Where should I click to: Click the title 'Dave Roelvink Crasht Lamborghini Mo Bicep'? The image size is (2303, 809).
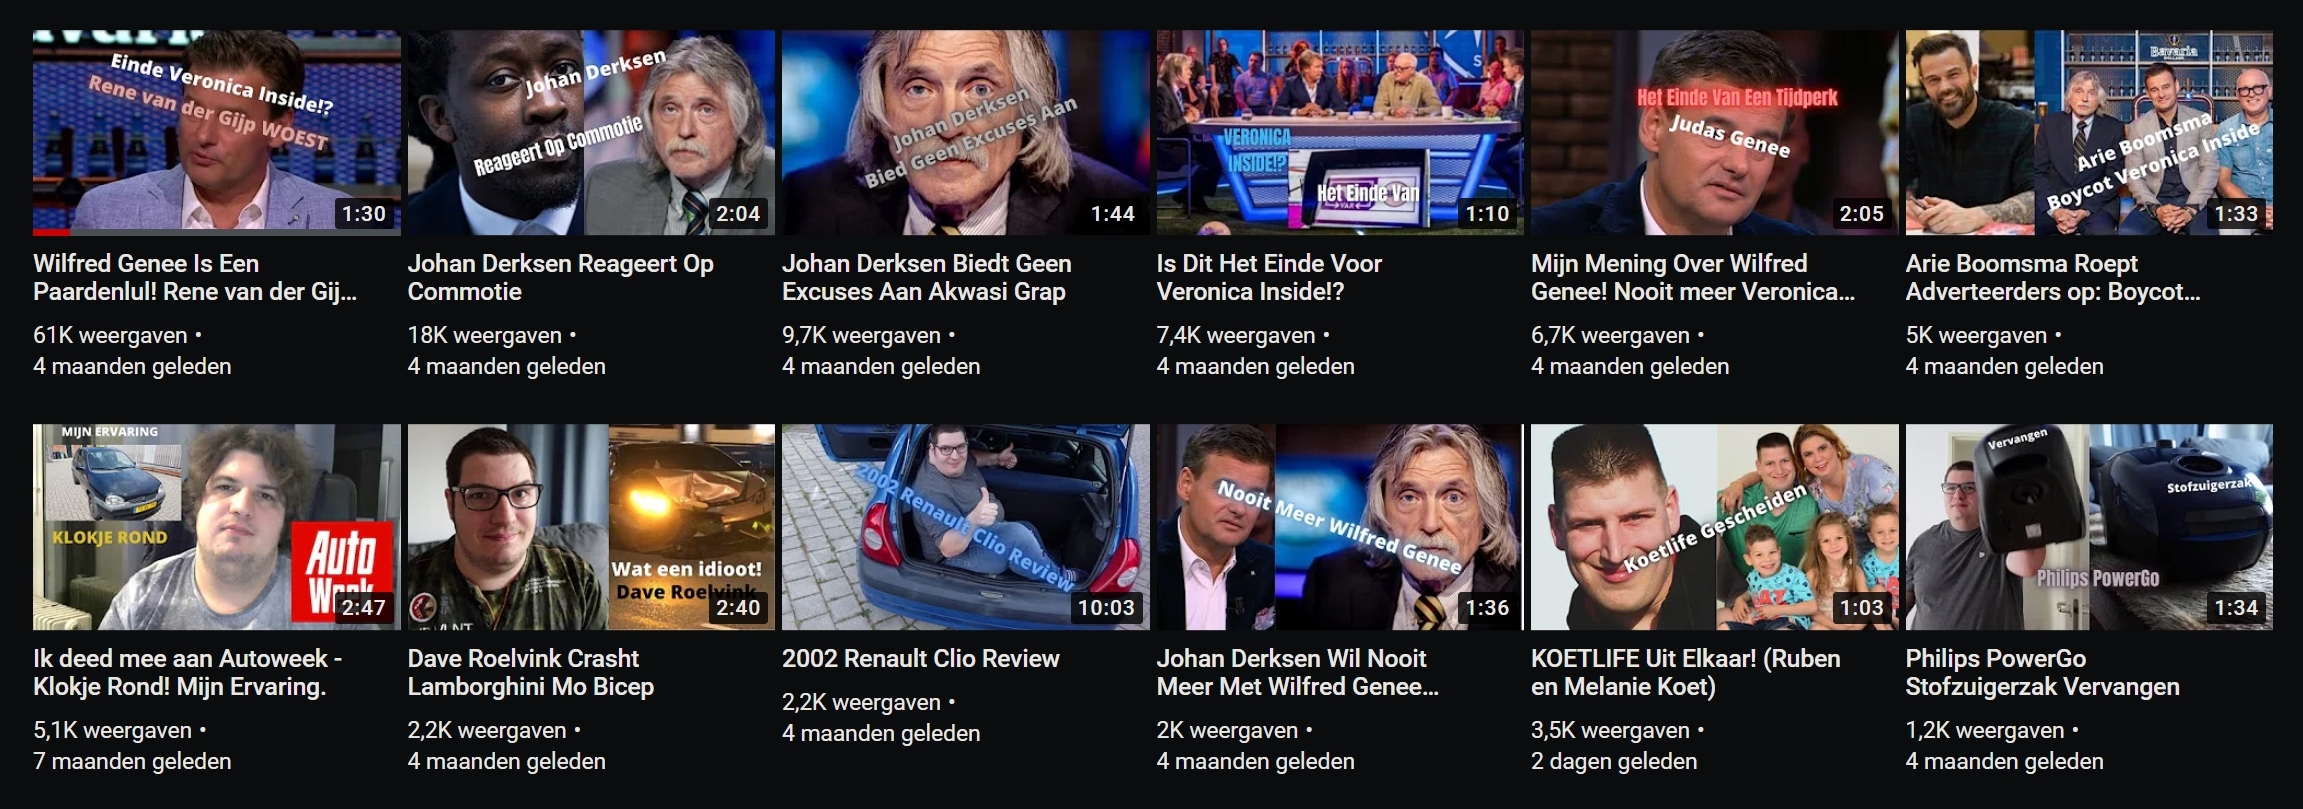click(530, 672)
